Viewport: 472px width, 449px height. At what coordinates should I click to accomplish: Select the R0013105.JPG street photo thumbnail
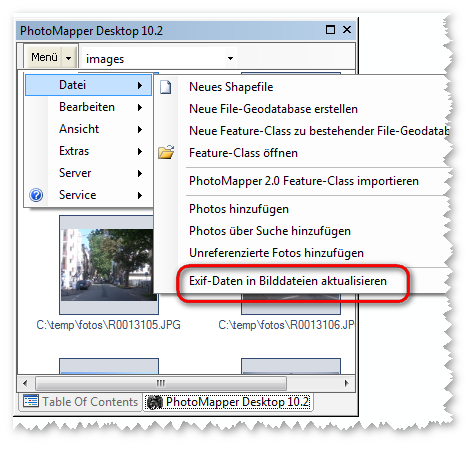108,265
